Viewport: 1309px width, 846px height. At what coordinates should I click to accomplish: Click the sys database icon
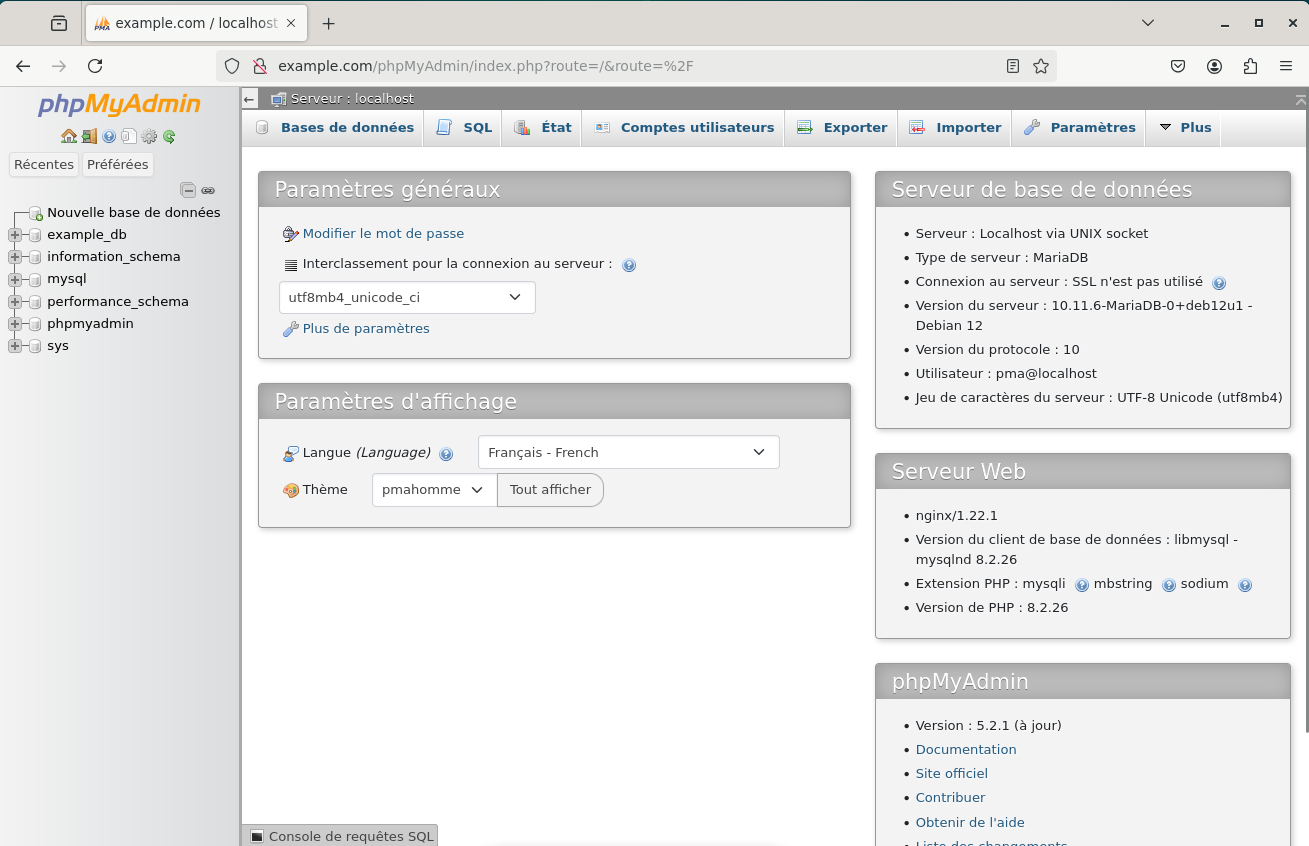pos(35,346)
